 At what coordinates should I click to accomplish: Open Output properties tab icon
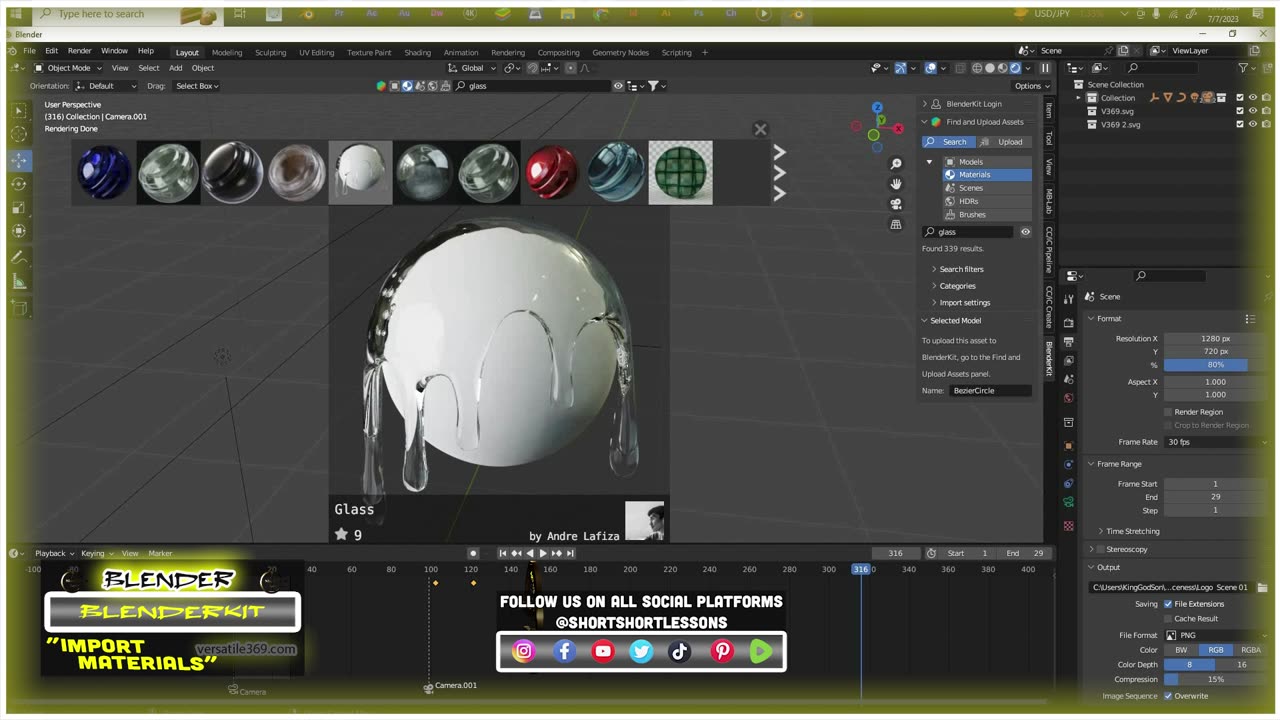[1069, 342]
